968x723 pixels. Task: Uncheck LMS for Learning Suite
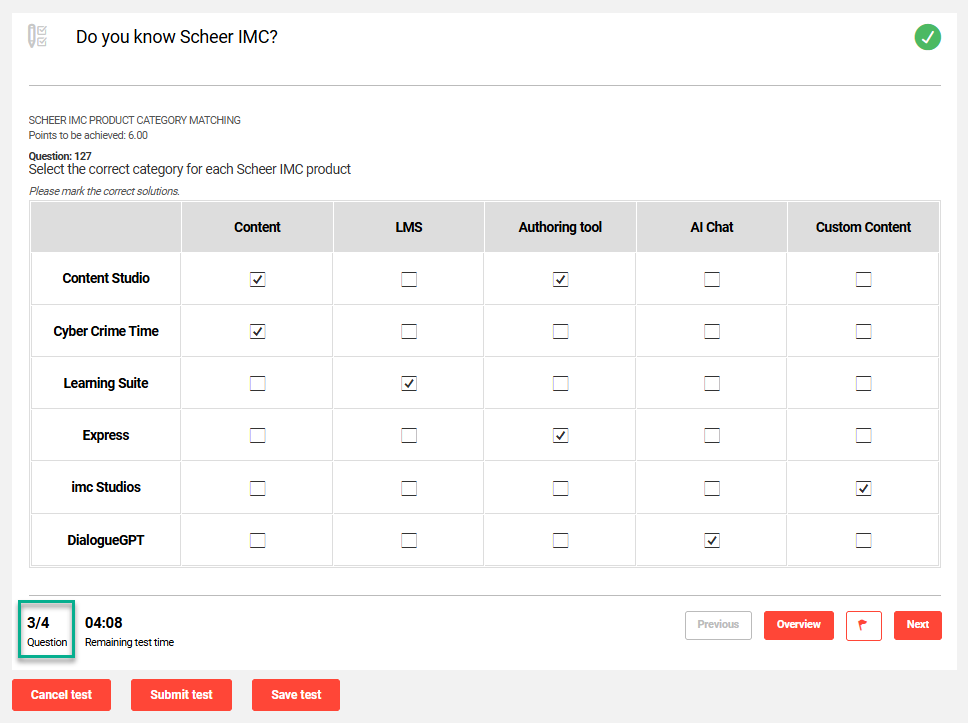coord(409,383)
